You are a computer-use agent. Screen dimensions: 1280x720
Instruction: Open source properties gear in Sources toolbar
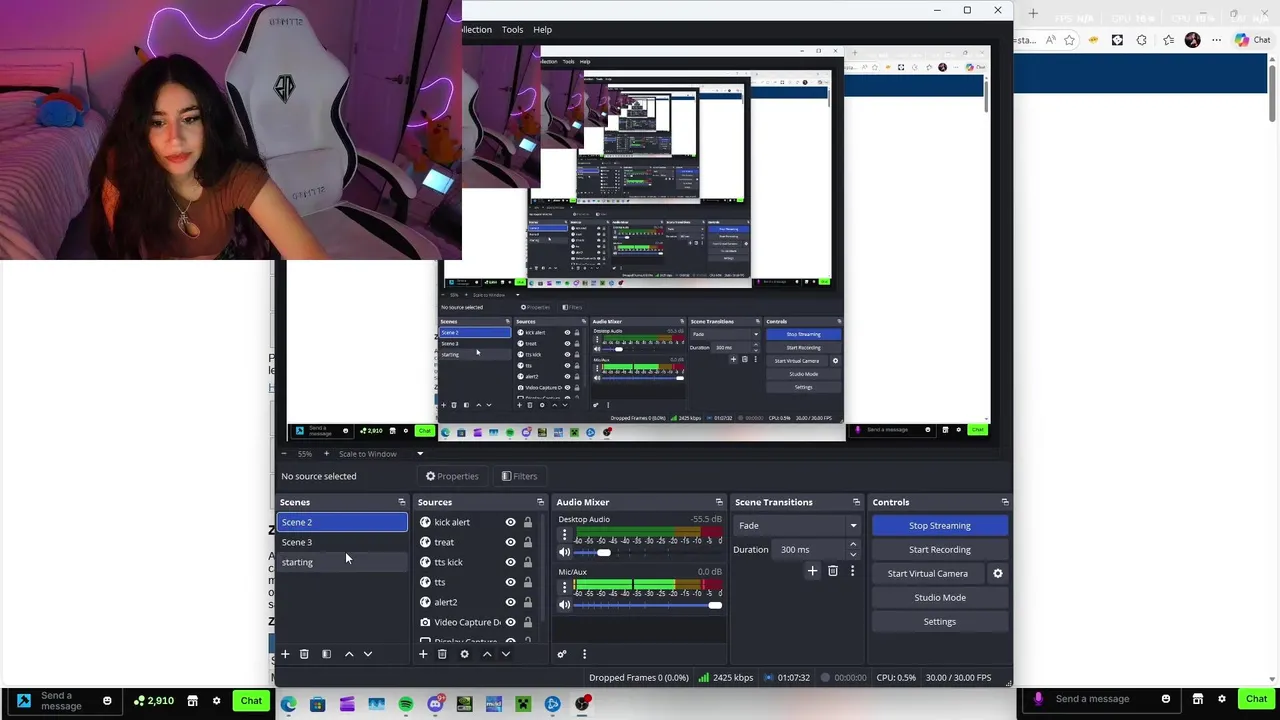[x=464, y=654]
